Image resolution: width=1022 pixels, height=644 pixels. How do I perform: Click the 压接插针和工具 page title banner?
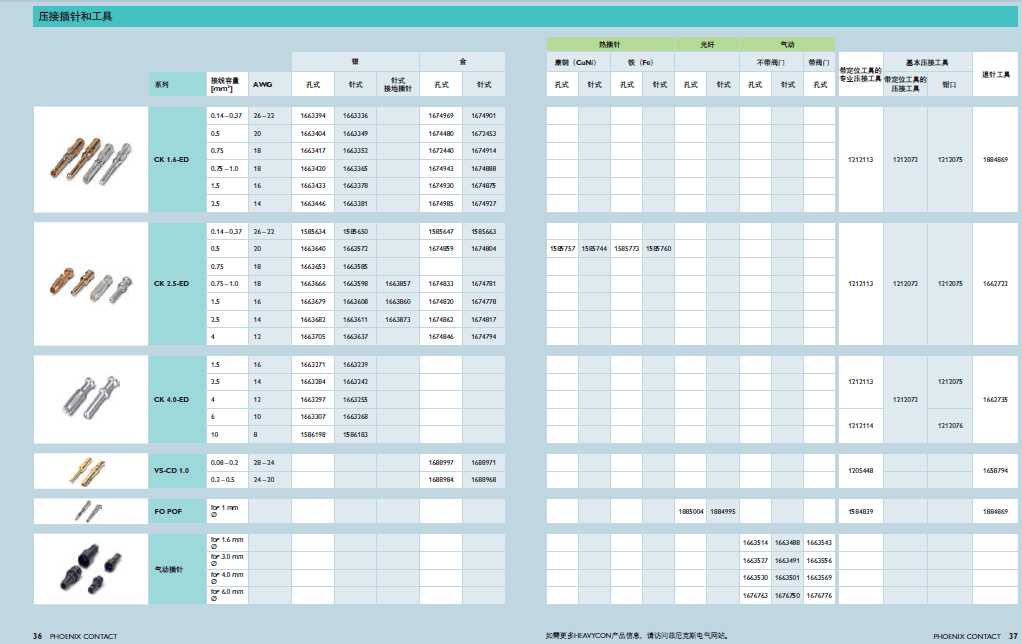(525, 16)
